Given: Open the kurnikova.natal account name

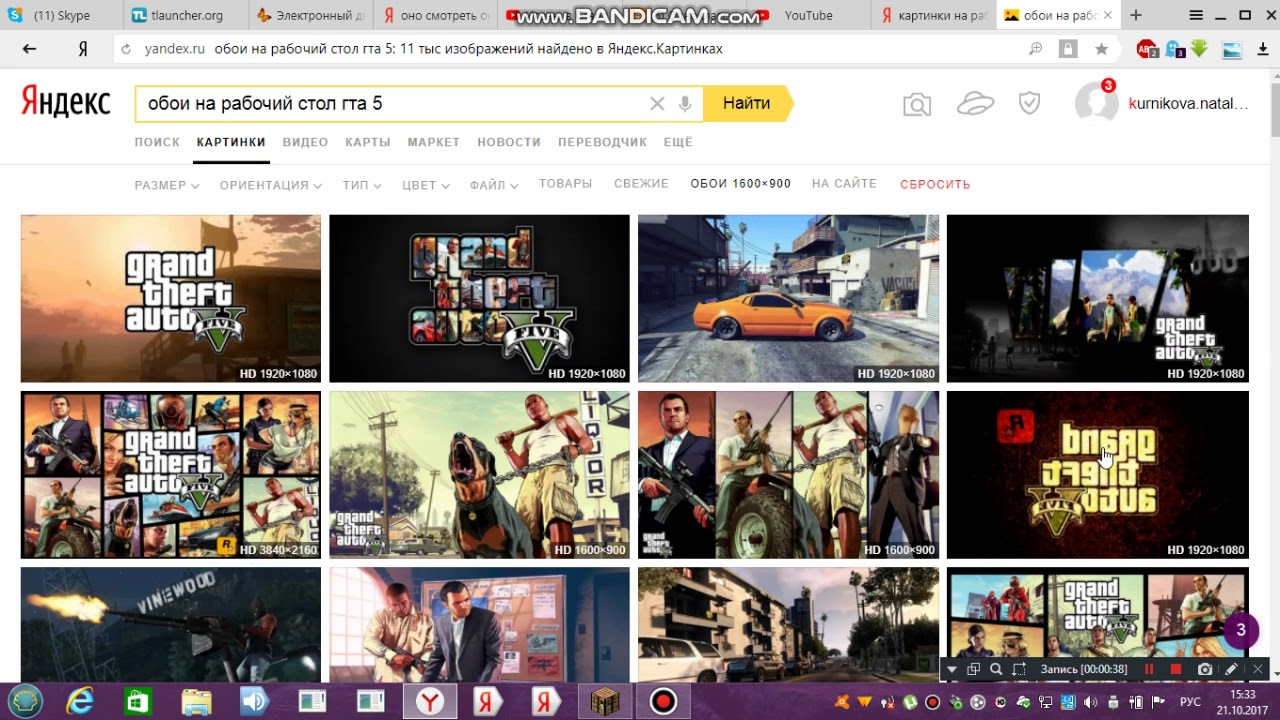Looking at the screenshot, I should pos(1188,103).
